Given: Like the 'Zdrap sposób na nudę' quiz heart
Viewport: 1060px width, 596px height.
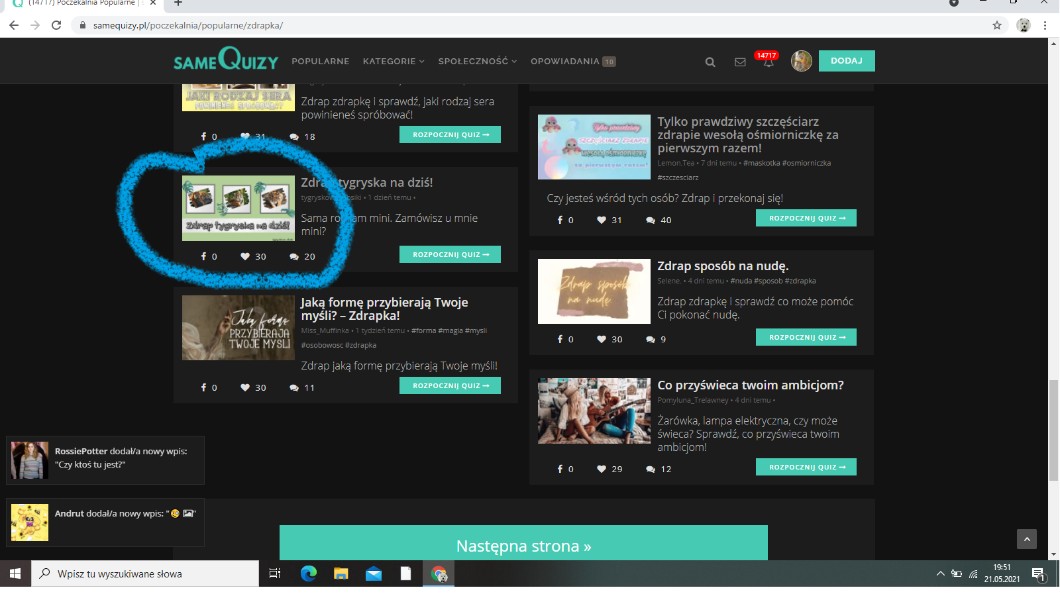Looking at the screenshot, I should pos(602,339).
